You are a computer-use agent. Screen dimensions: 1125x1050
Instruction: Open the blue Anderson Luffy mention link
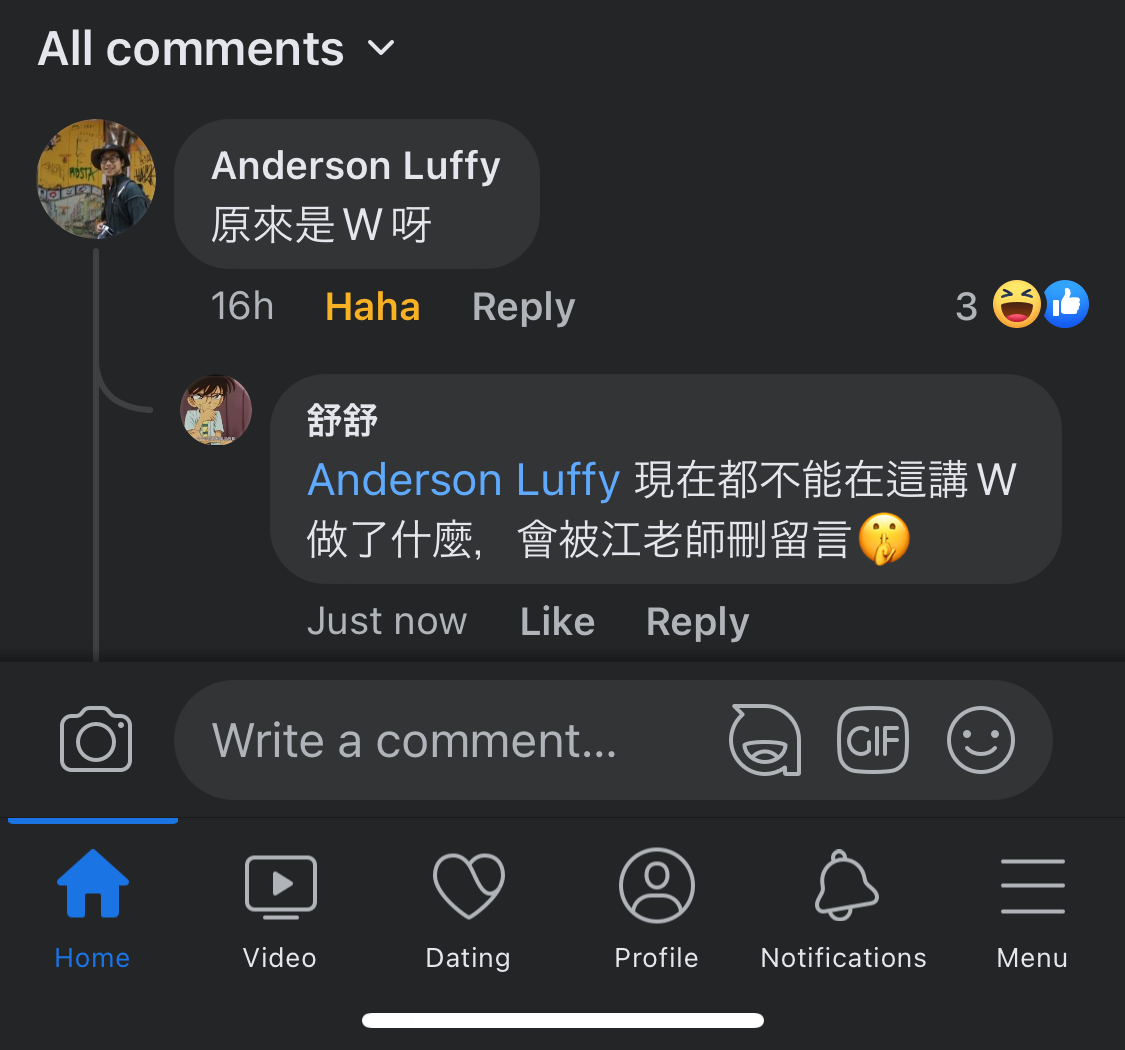(x=463, y=479)
